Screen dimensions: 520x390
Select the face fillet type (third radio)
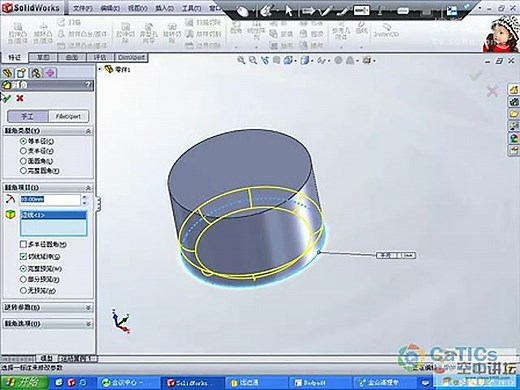coord(23,161)
